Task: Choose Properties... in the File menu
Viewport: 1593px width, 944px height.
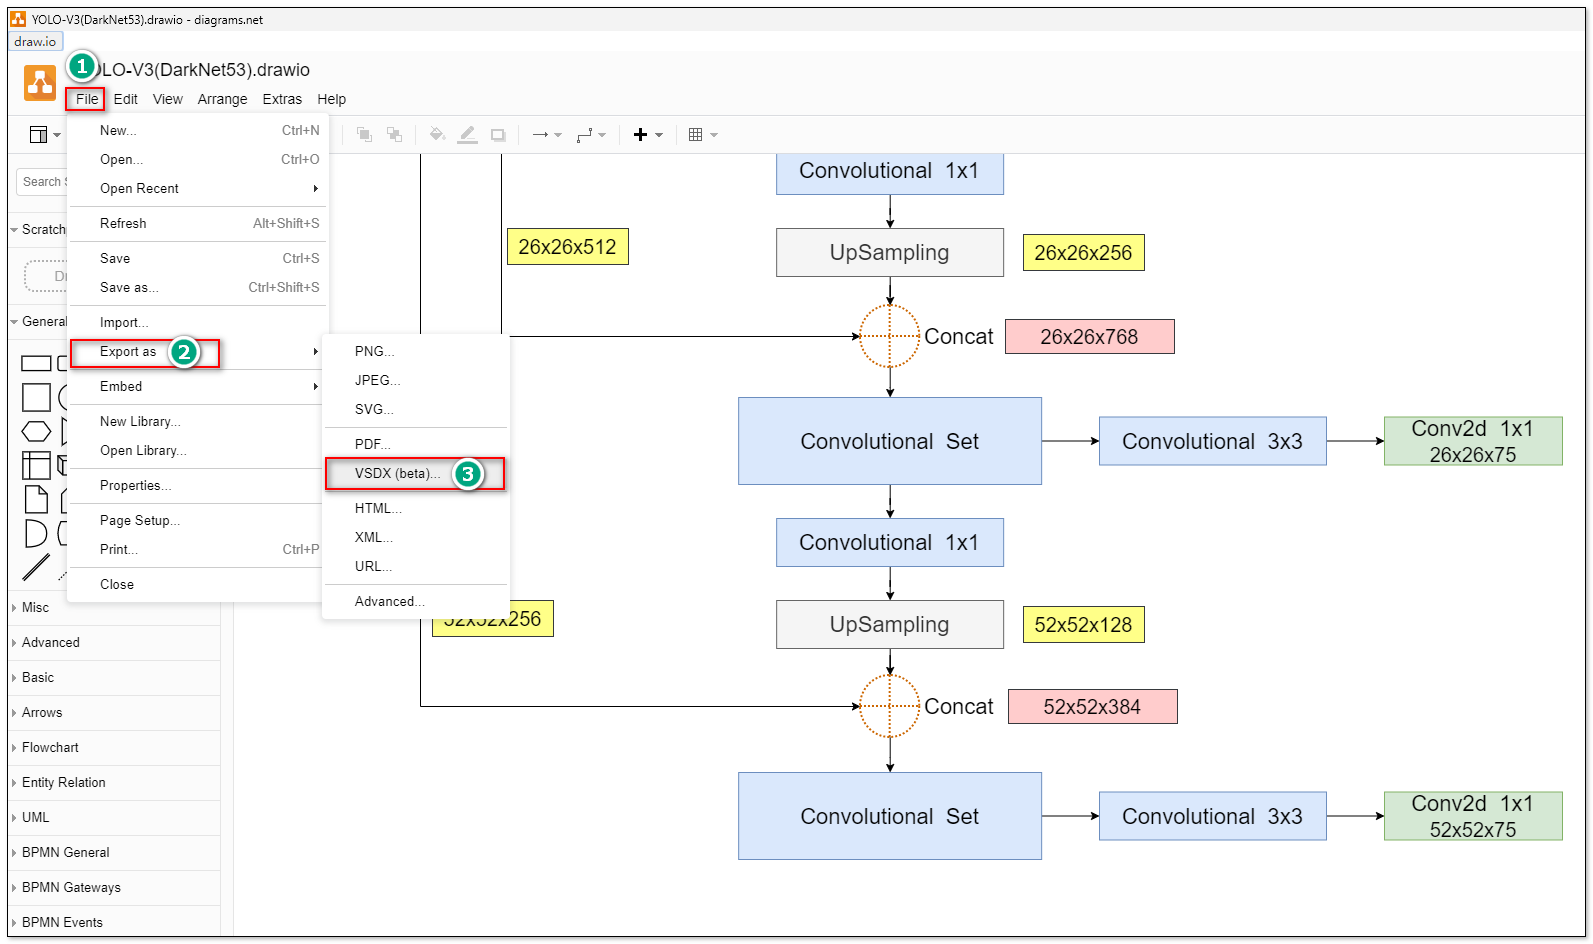Action: [x=198, y=485]
